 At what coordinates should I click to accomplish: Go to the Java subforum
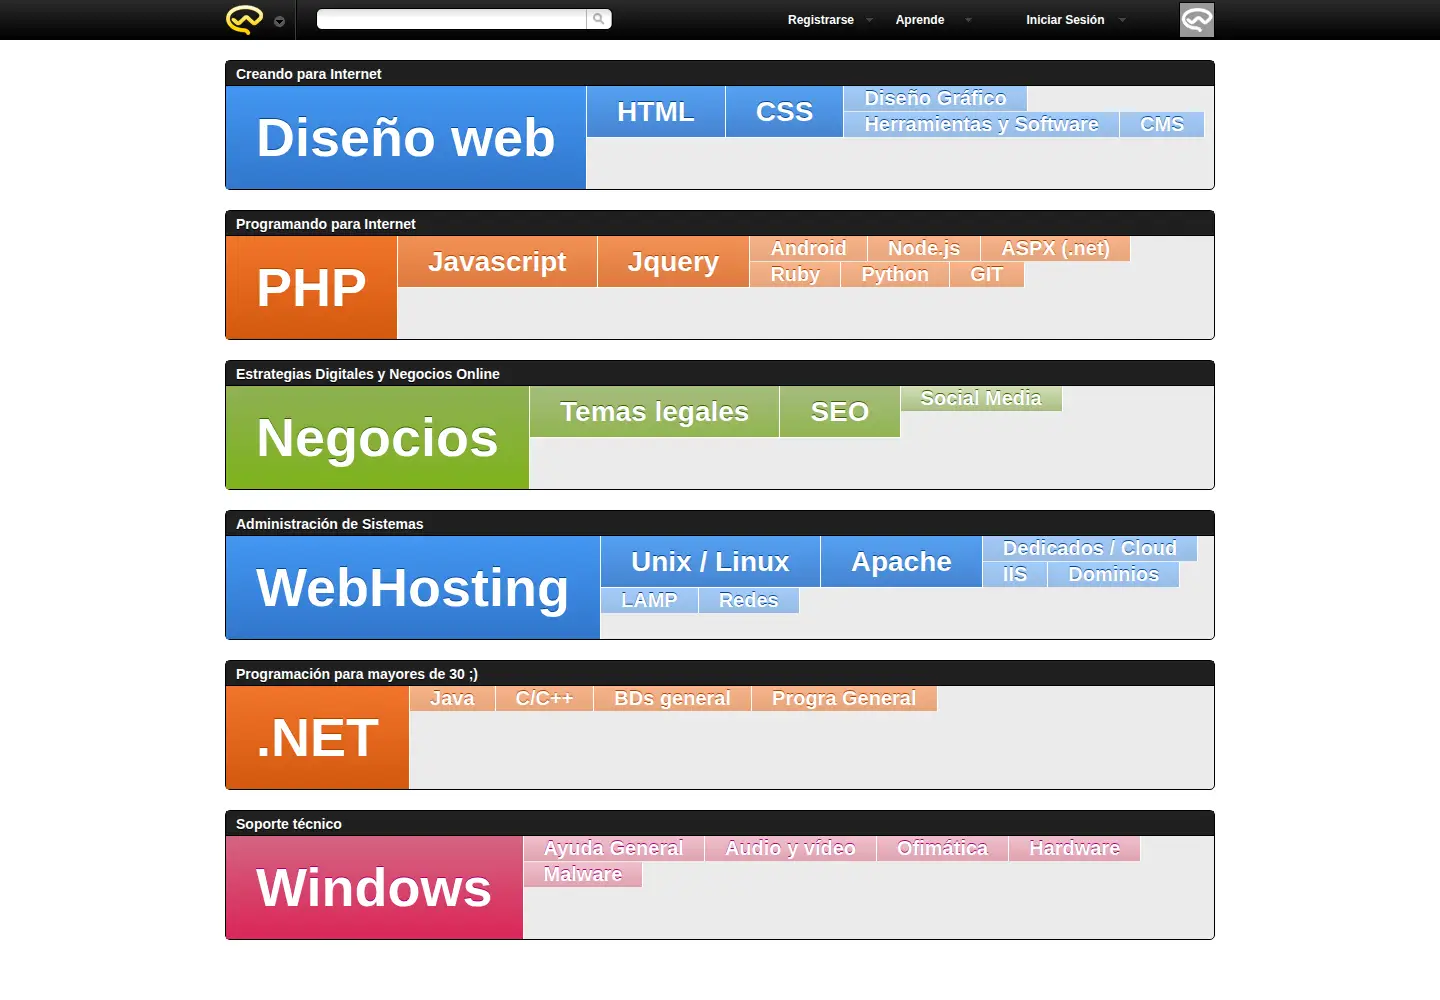[453, 698]
